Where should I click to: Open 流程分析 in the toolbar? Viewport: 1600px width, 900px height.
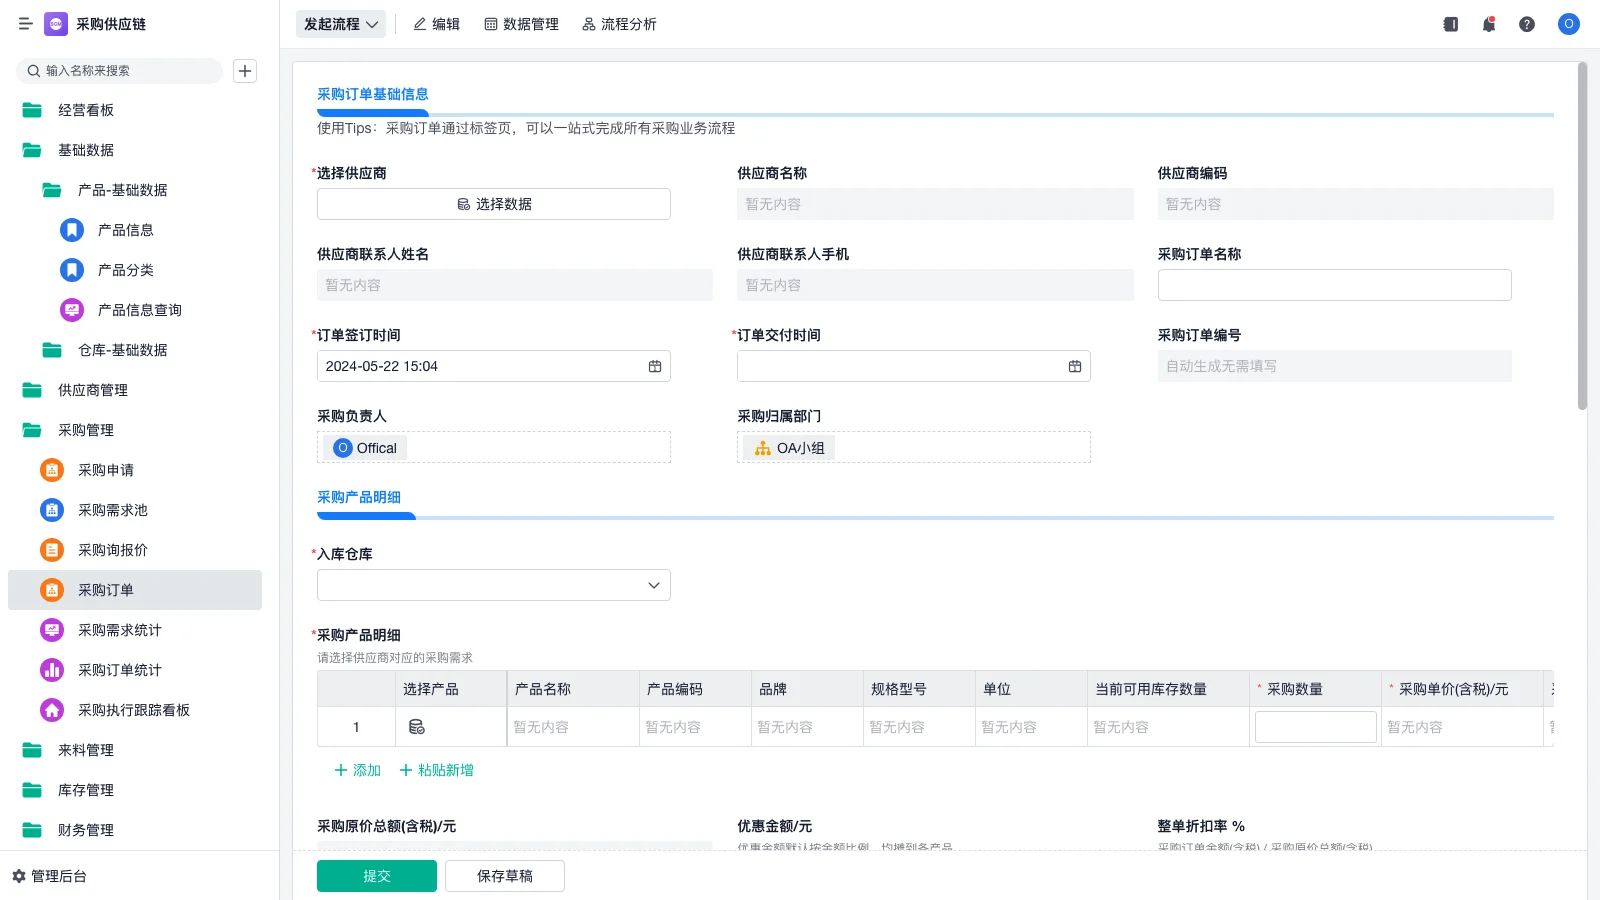coord(620,24)
